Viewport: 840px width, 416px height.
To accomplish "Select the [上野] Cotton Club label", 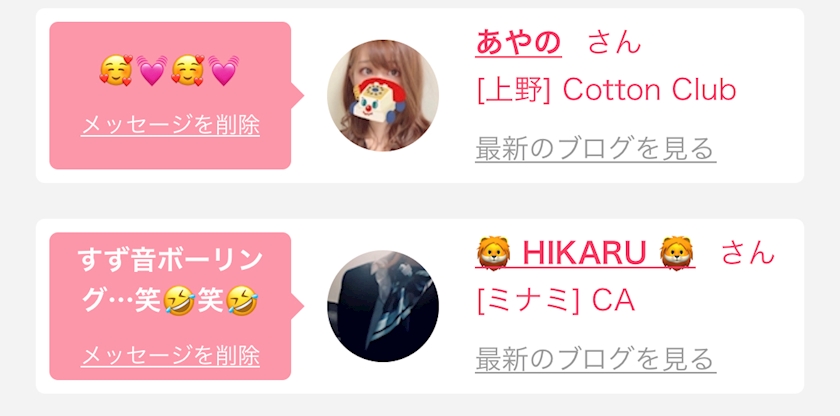I will [606, 90].
